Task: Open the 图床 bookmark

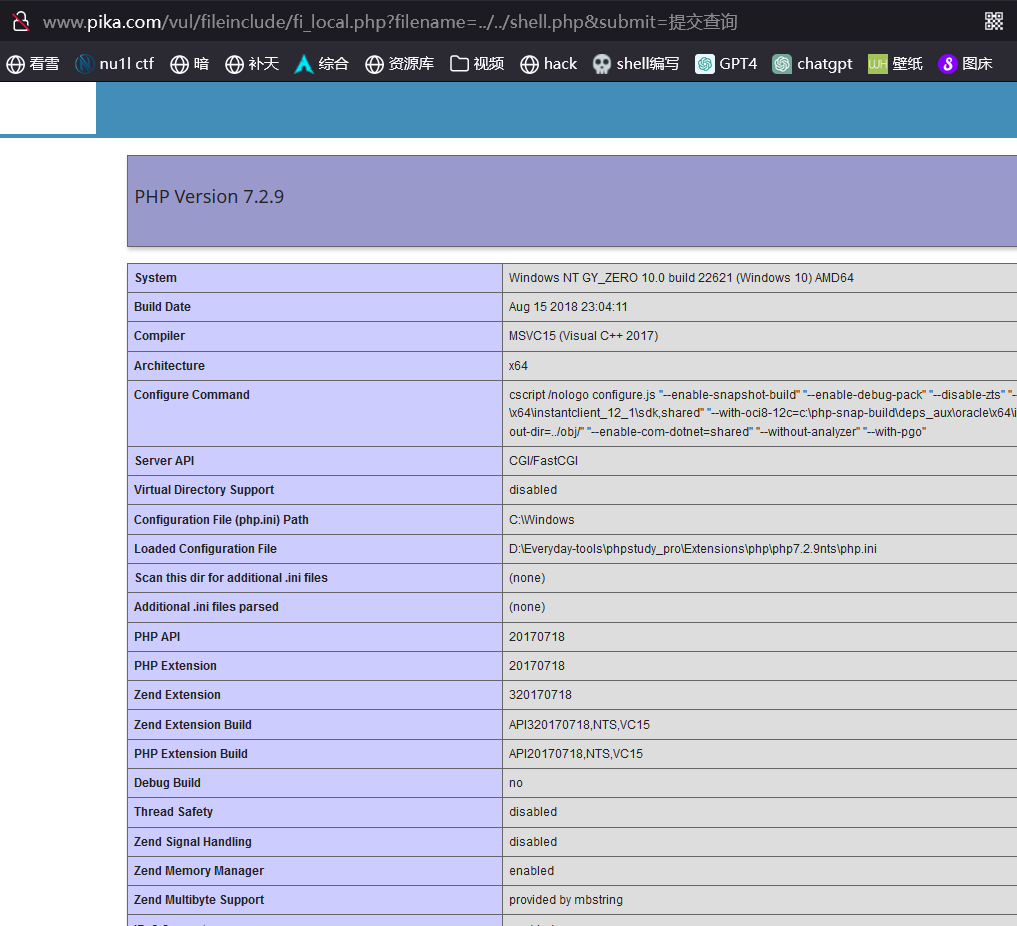Action: point(966,64)
